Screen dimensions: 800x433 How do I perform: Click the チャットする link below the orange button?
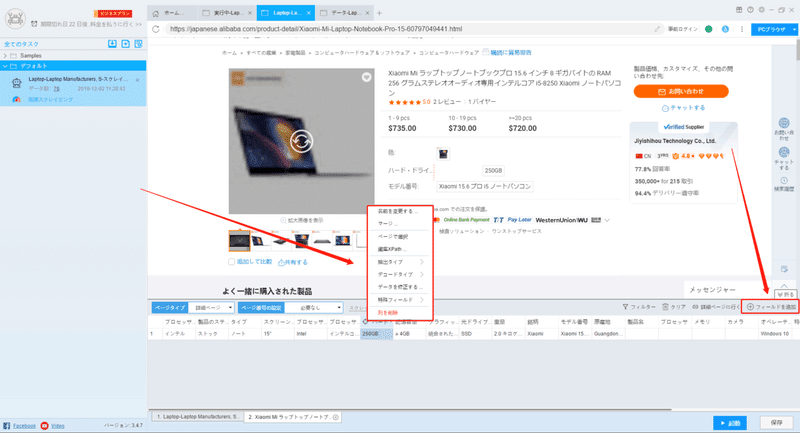click(x=684, y=108)
